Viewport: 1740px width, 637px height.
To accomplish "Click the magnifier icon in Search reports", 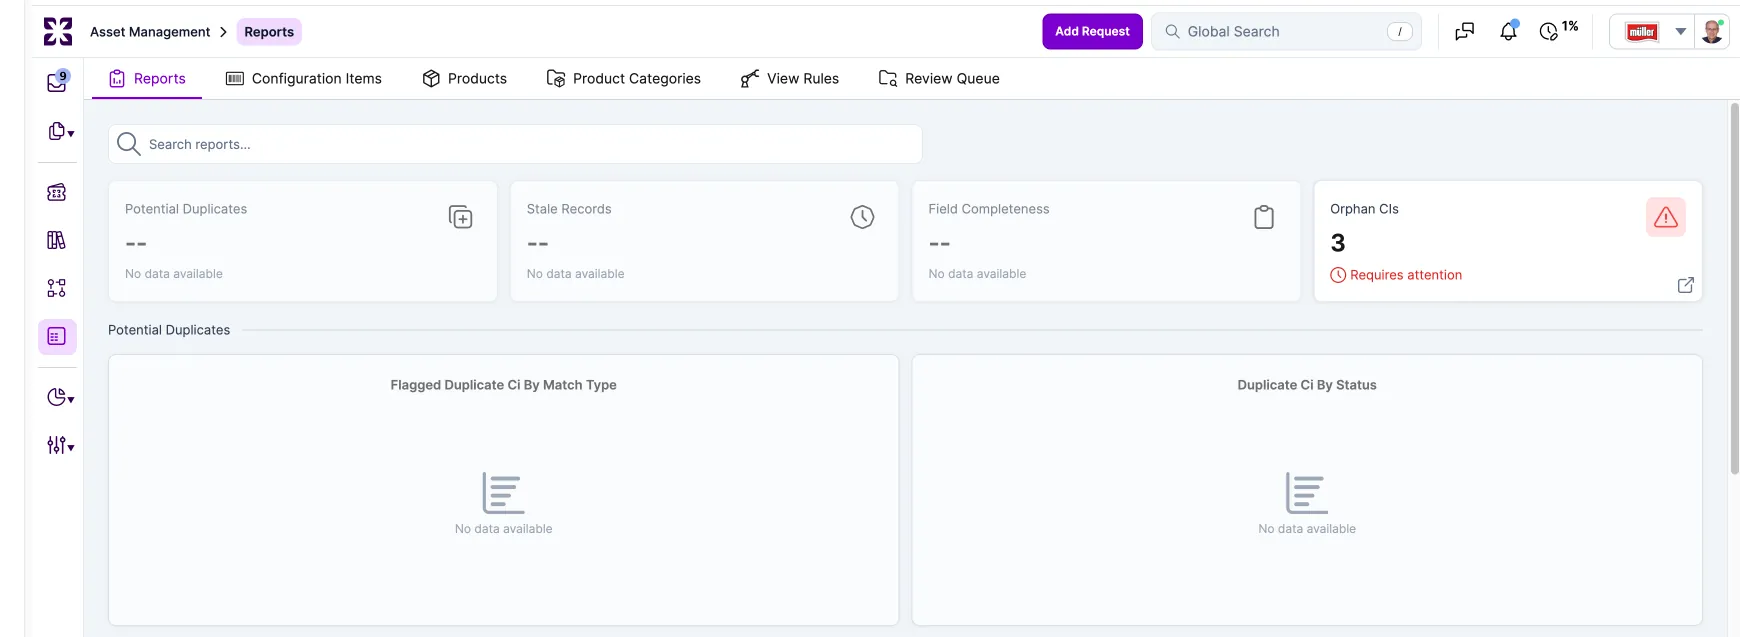I will [x=128, y=144].
